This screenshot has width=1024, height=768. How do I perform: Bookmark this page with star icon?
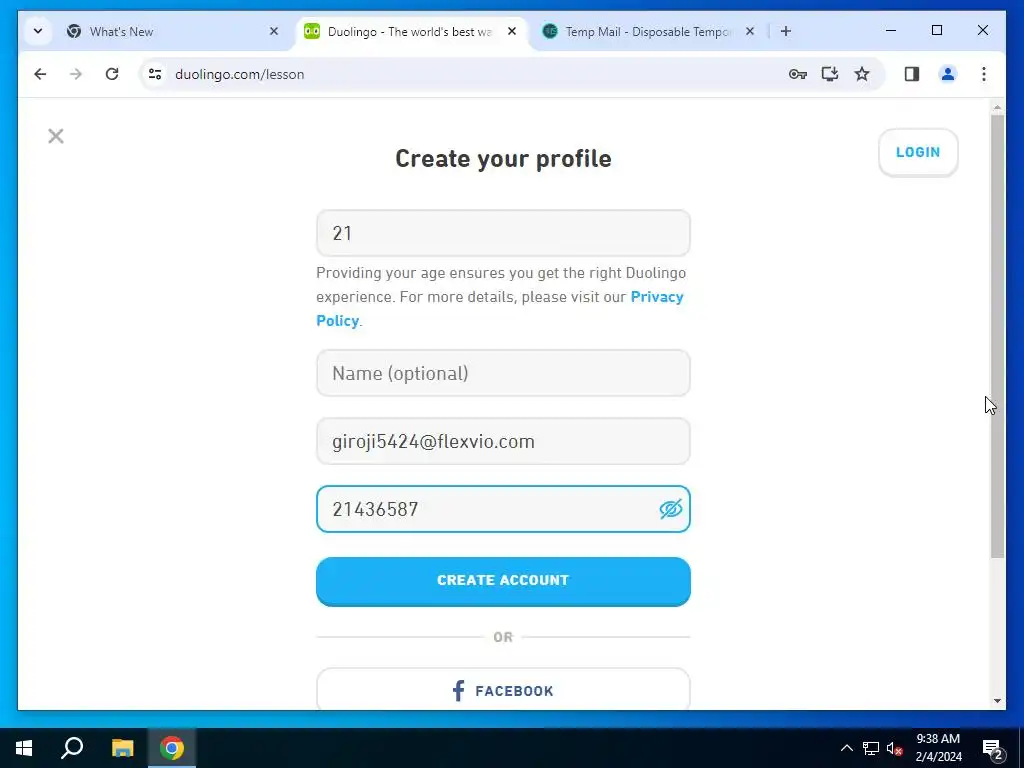click(x=862, y=74)
